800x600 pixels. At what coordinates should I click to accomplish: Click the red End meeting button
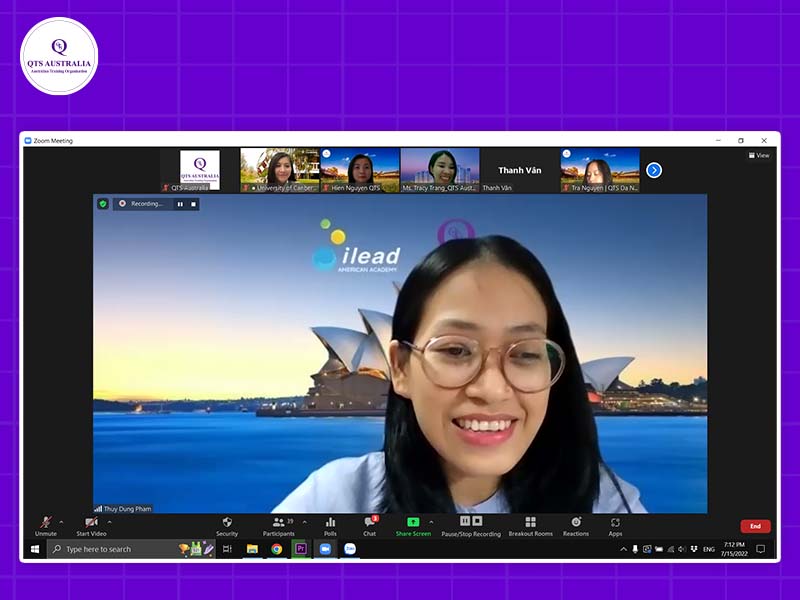(755, 526)
